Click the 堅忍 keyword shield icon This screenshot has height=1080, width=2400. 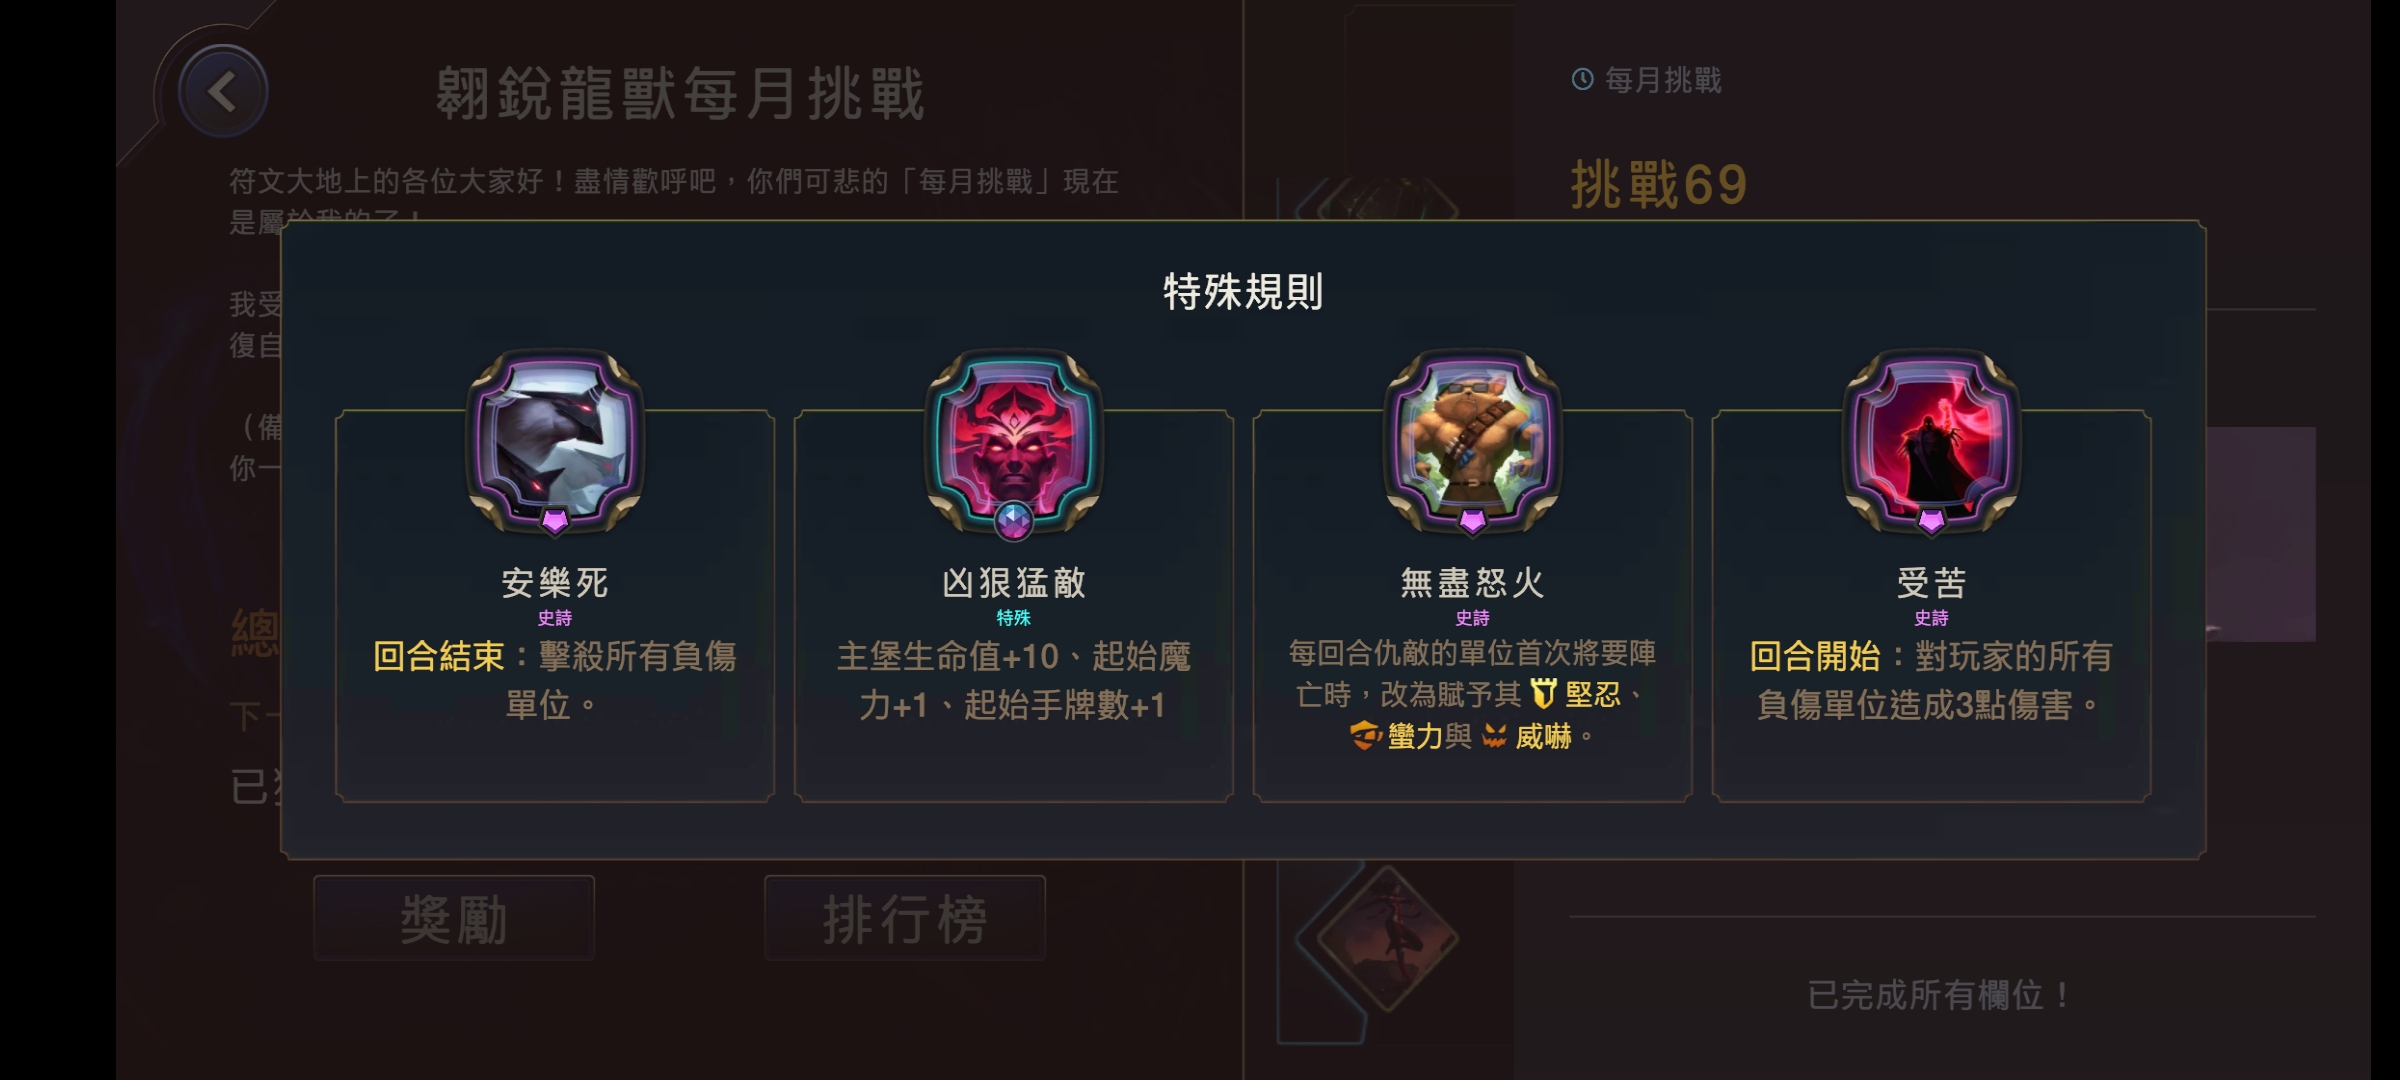coord(1545,693)
